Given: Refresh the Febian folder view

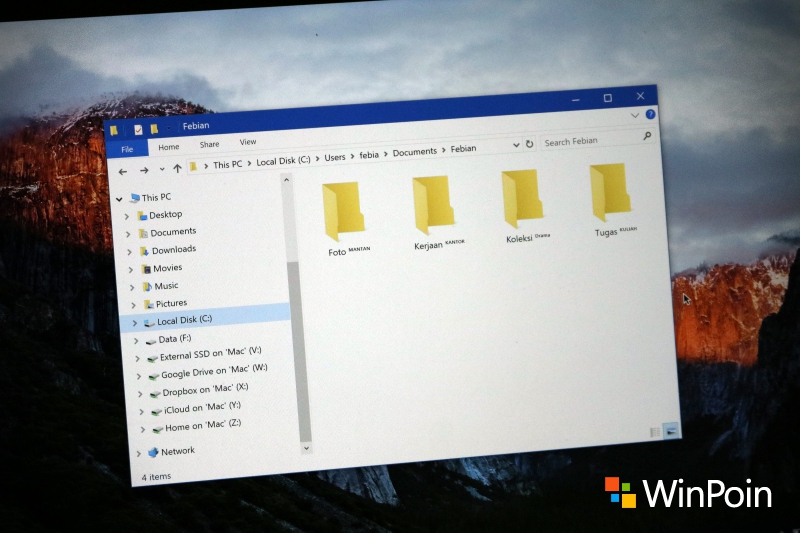Looking at the screenshot, I should point(530,144).
